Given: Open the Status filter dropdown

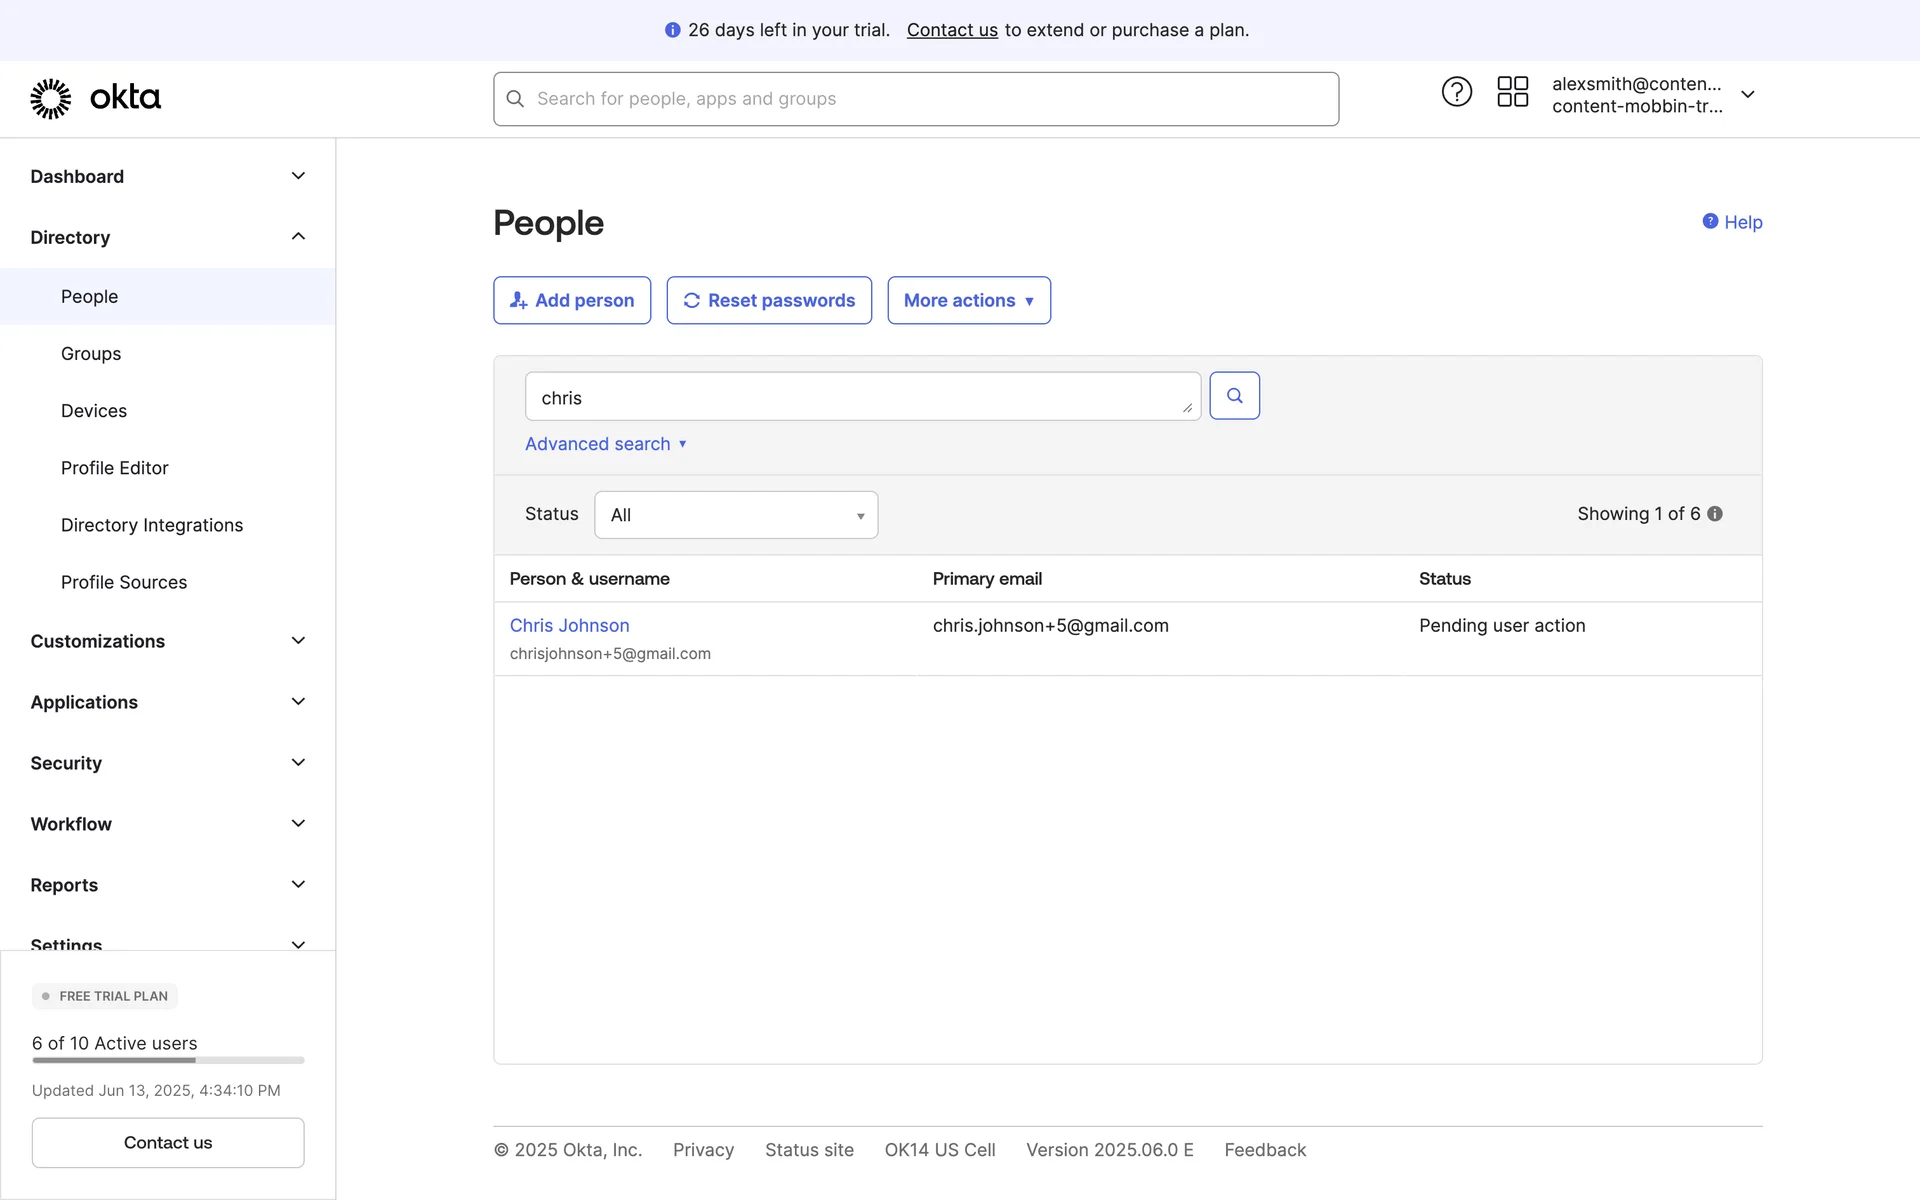Looking at the screenshot, I should coord(736,515).
